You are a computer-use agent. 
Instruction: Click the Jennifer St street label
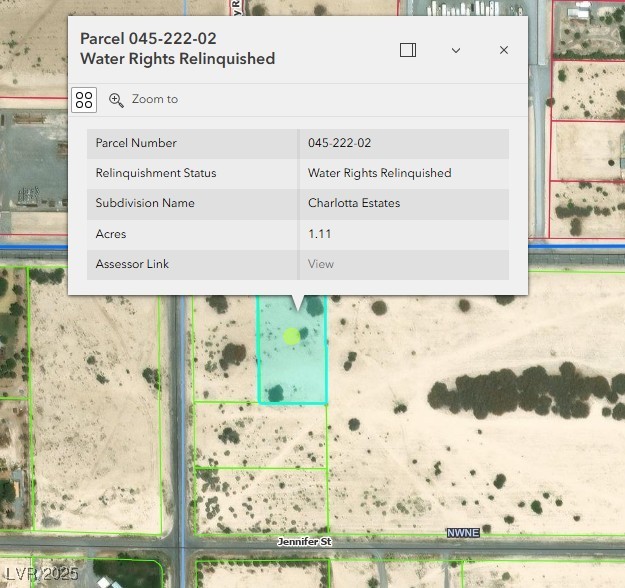pos(304,541)
